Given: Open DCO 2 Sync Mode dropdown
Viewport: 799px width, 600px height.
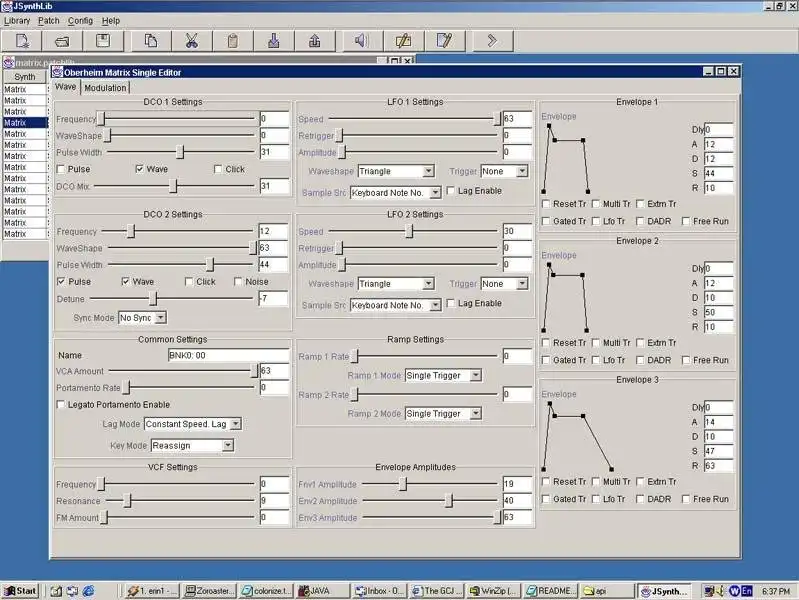Looking at the screenshot, I should coord(142,318).
